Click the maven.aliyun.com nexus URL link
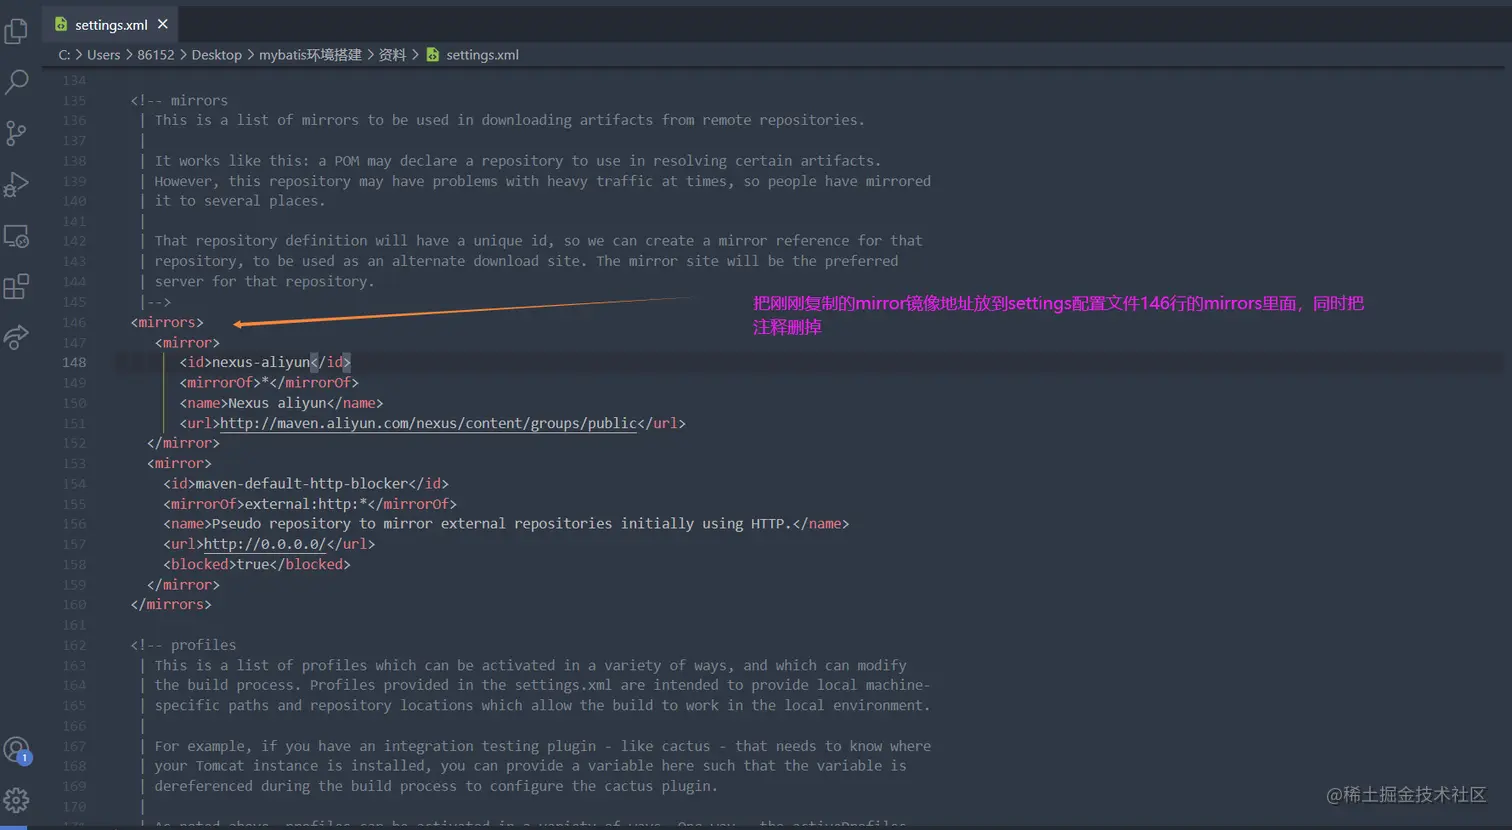 [428, 423]
